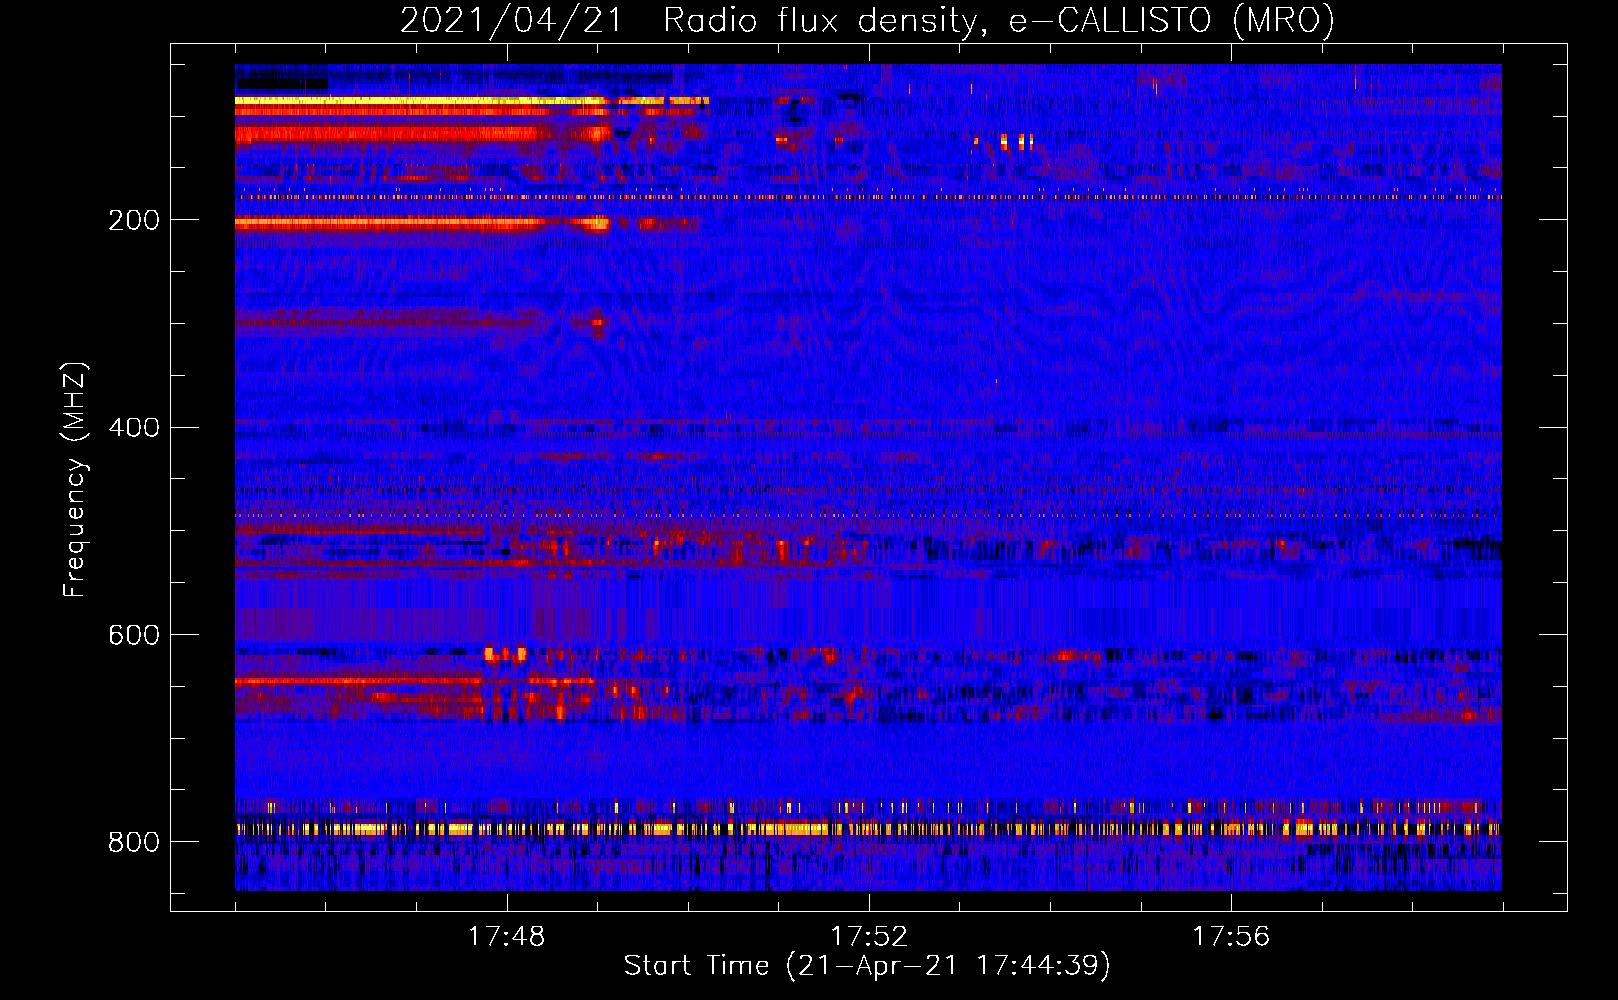Click the '17:52' time tick label

(x=869, y=936)
